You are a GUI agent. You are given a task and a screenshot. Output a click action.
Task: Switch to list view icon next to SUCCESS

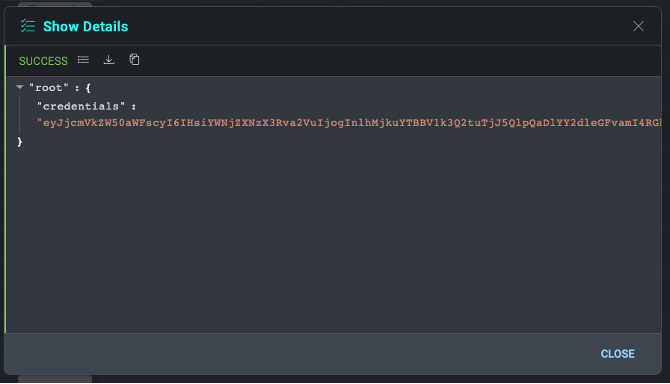pos(83,60)
